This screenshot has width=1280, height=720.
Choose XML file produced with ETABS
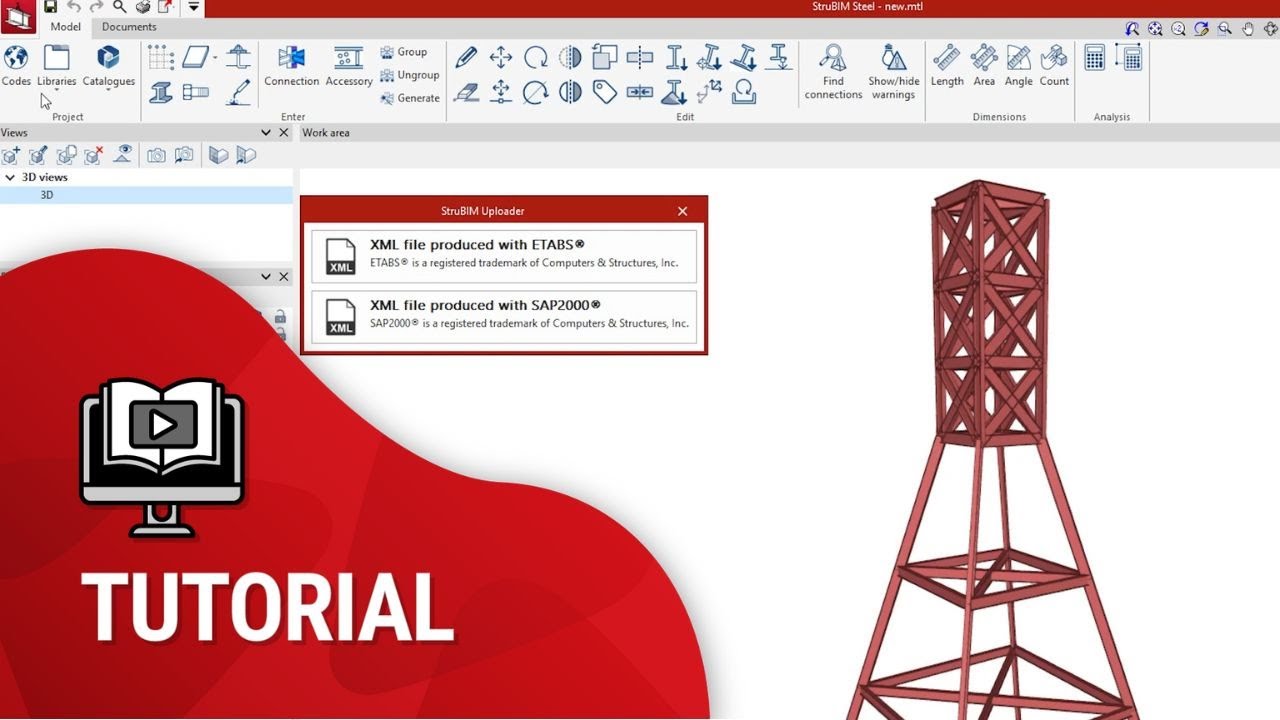point(504,256)
